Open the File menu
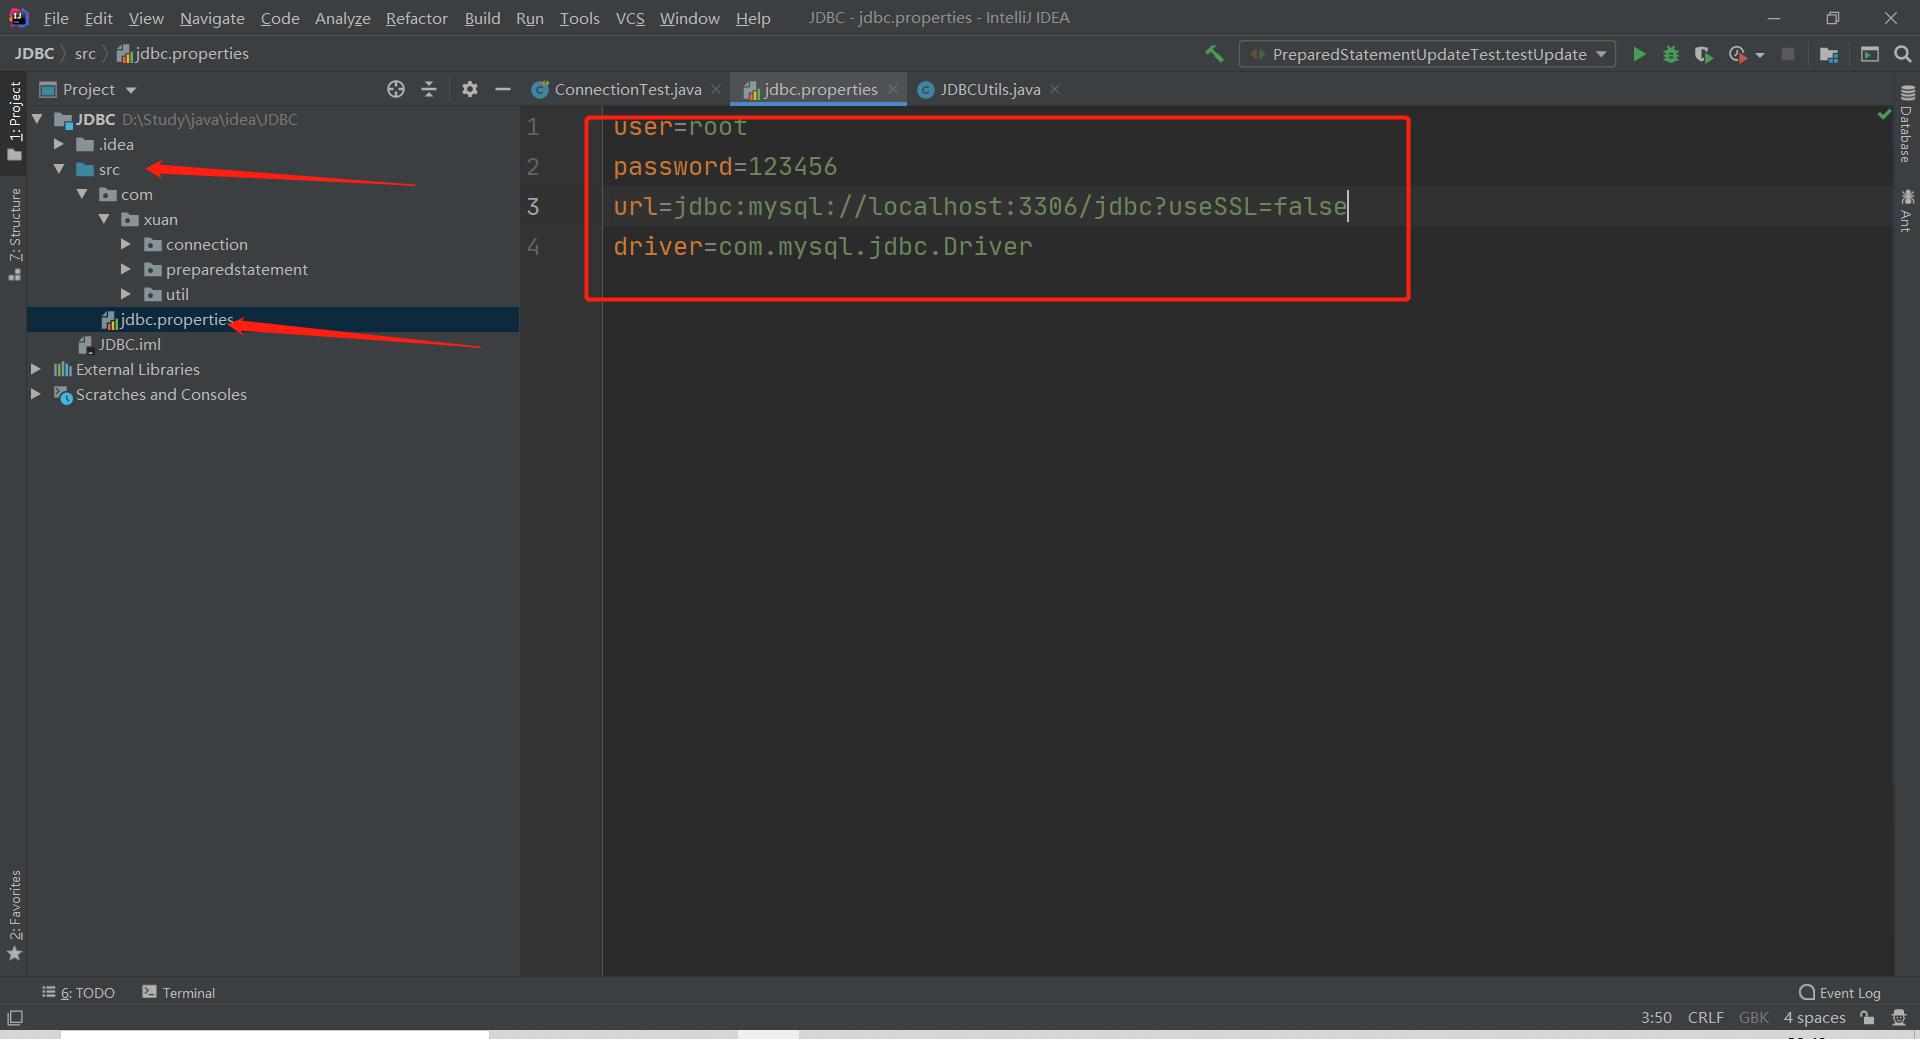The image size is (1920, 1039). click(x=56, y=18)
